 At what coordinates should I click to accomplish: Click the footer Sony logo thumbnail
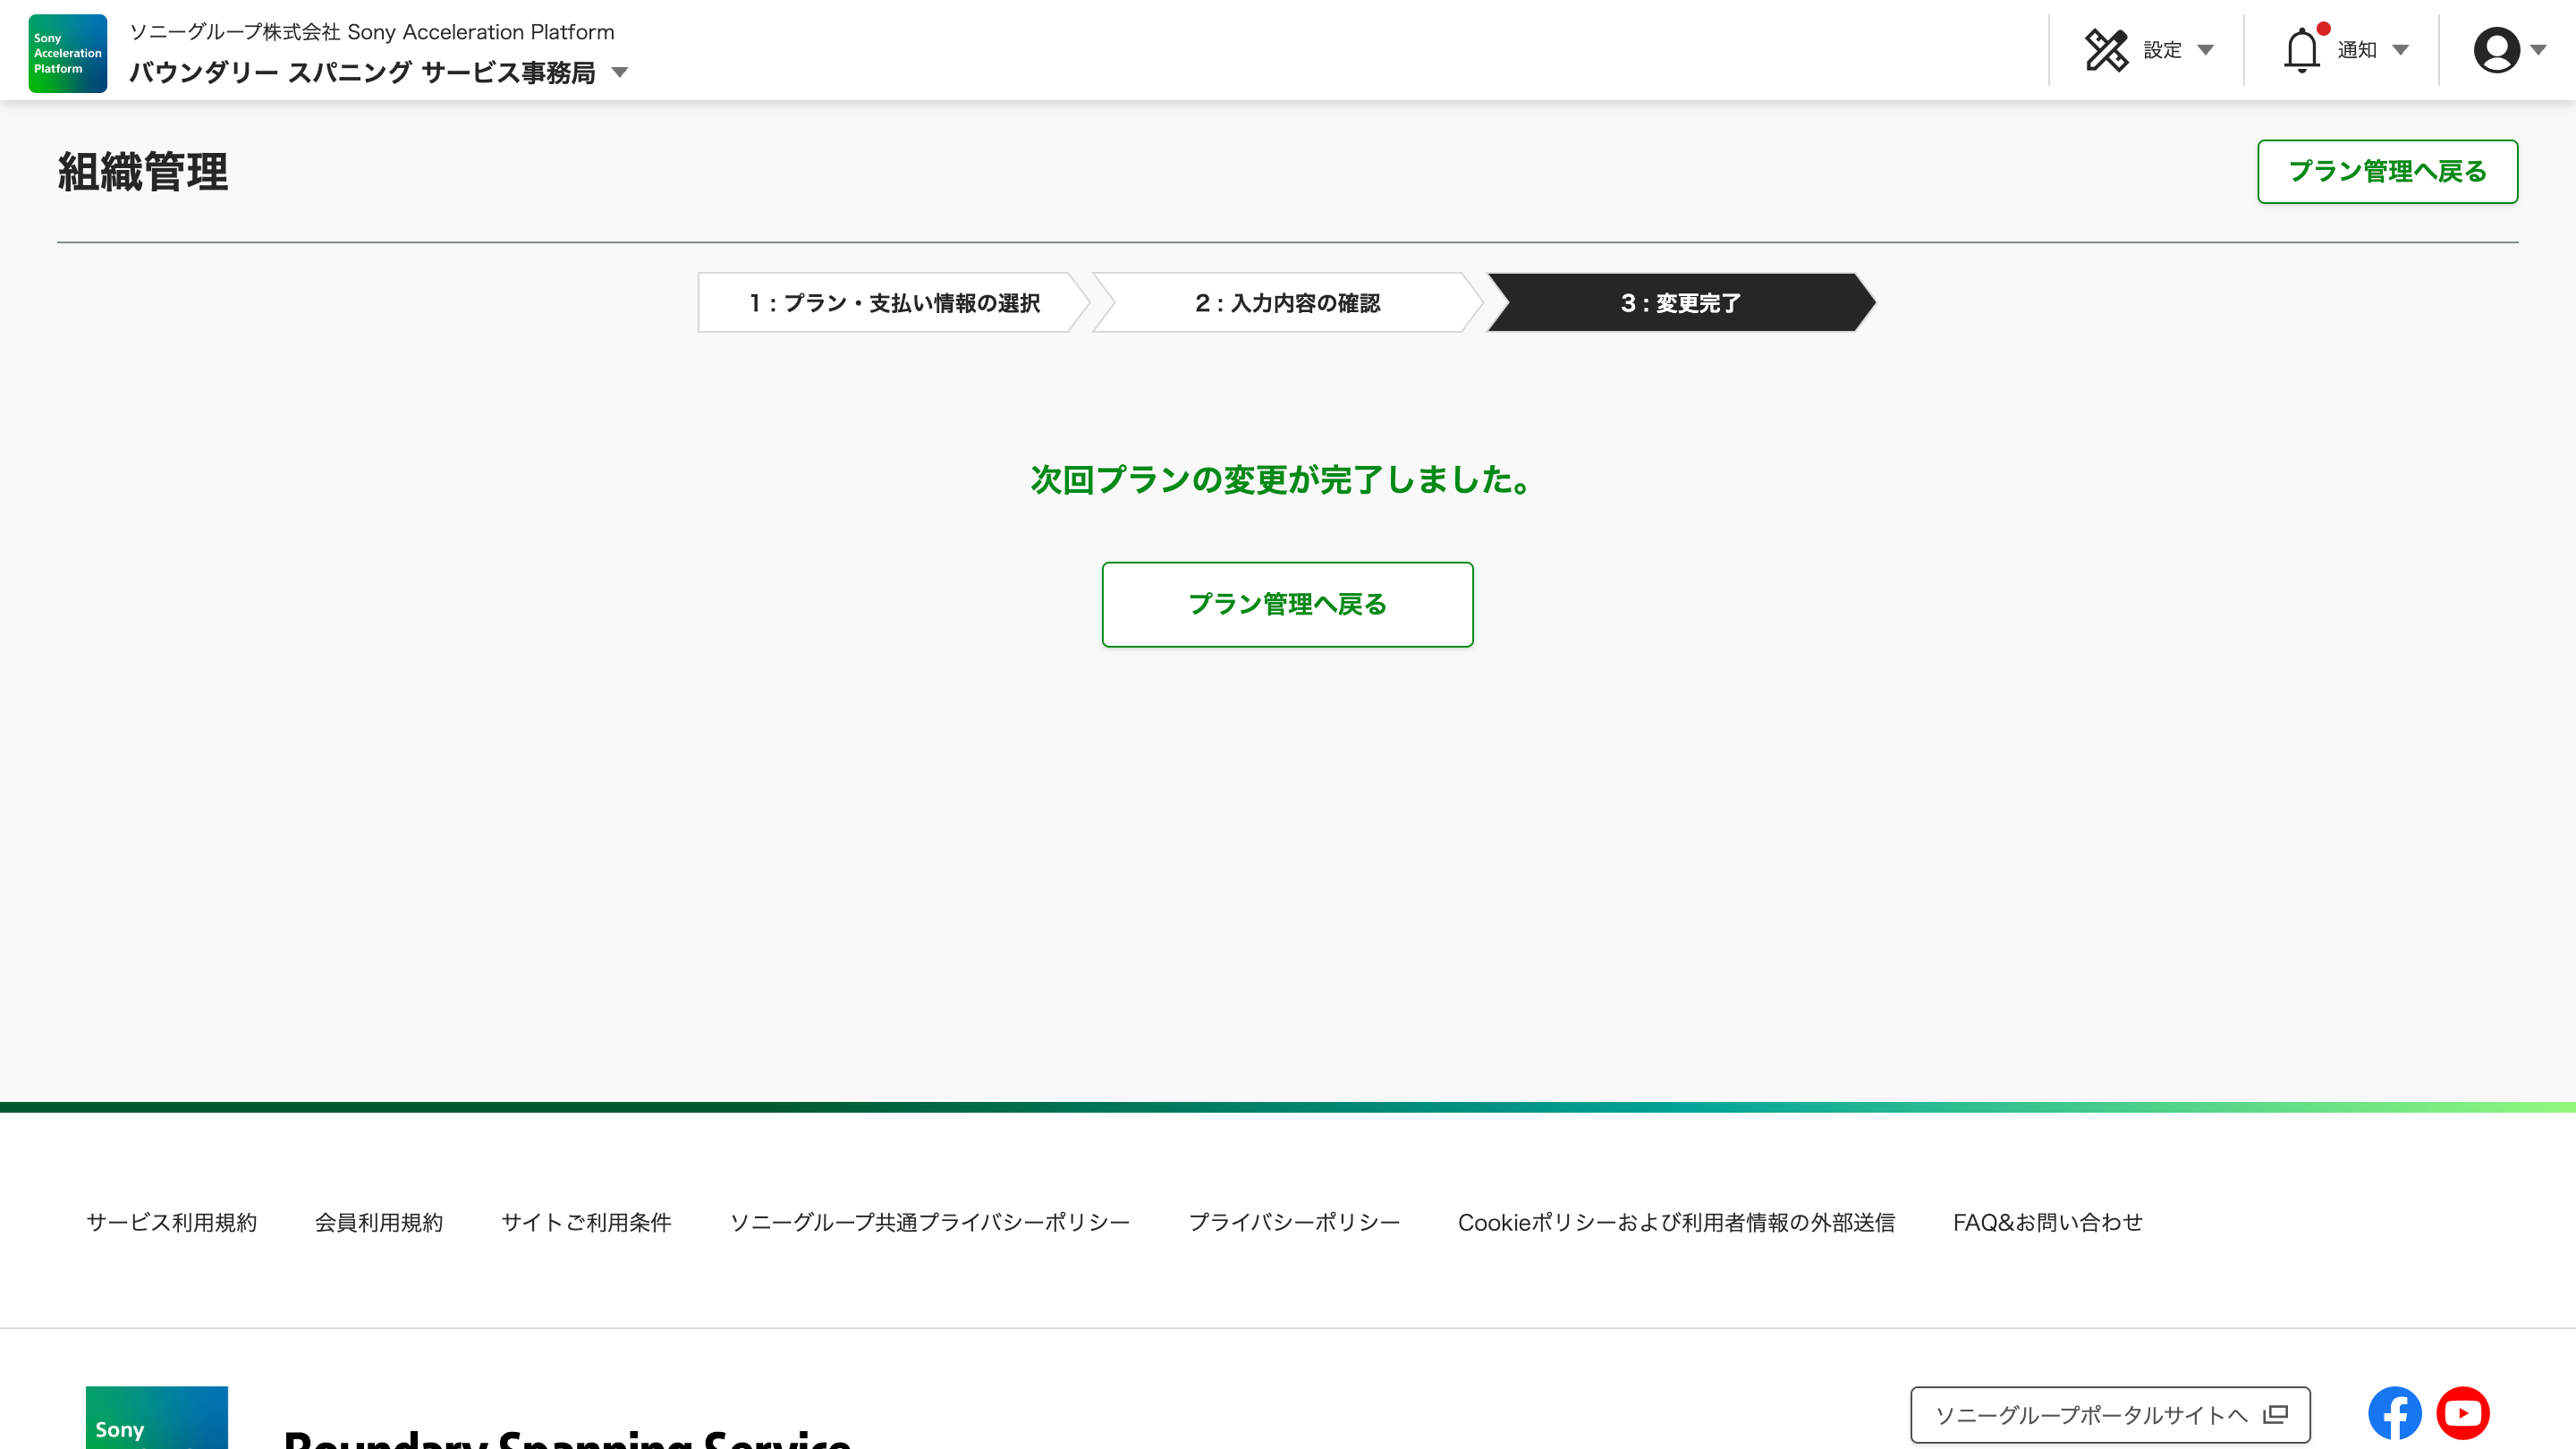[x=156, y=1418]
